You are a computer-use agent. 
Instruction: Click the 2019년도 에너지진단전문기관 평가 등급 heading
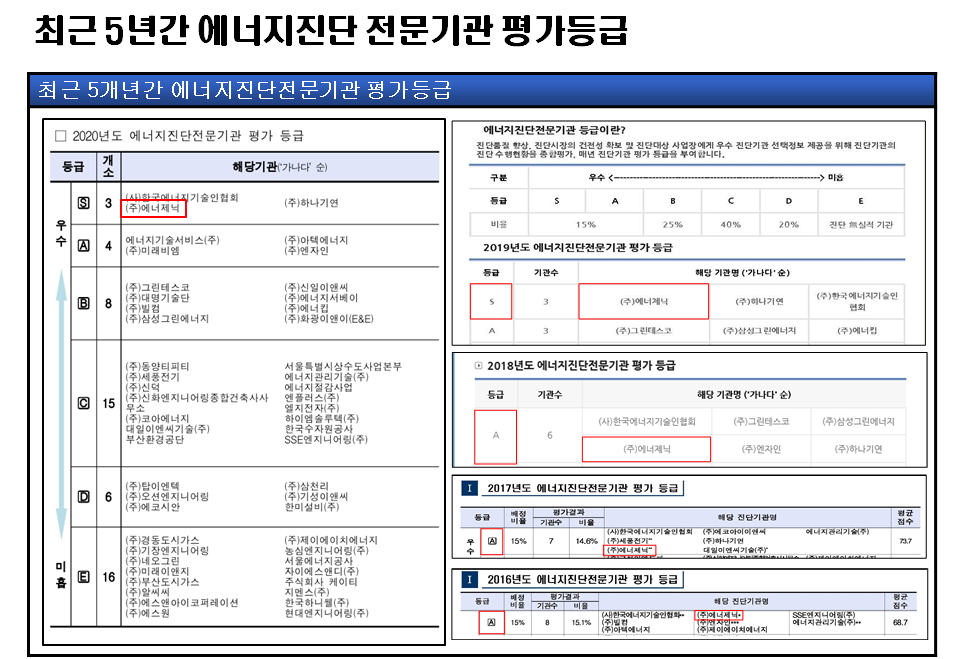[578, 247]
